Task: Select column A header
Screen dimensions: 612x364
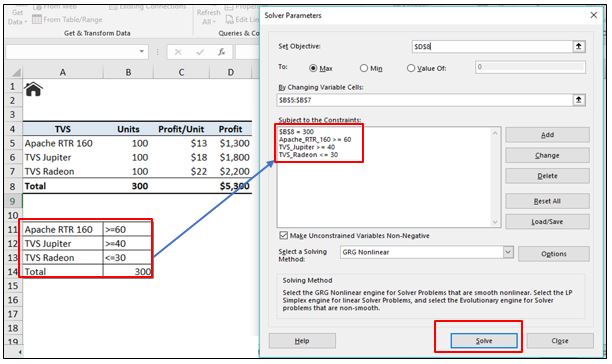Action: click(x=63, y=73)
